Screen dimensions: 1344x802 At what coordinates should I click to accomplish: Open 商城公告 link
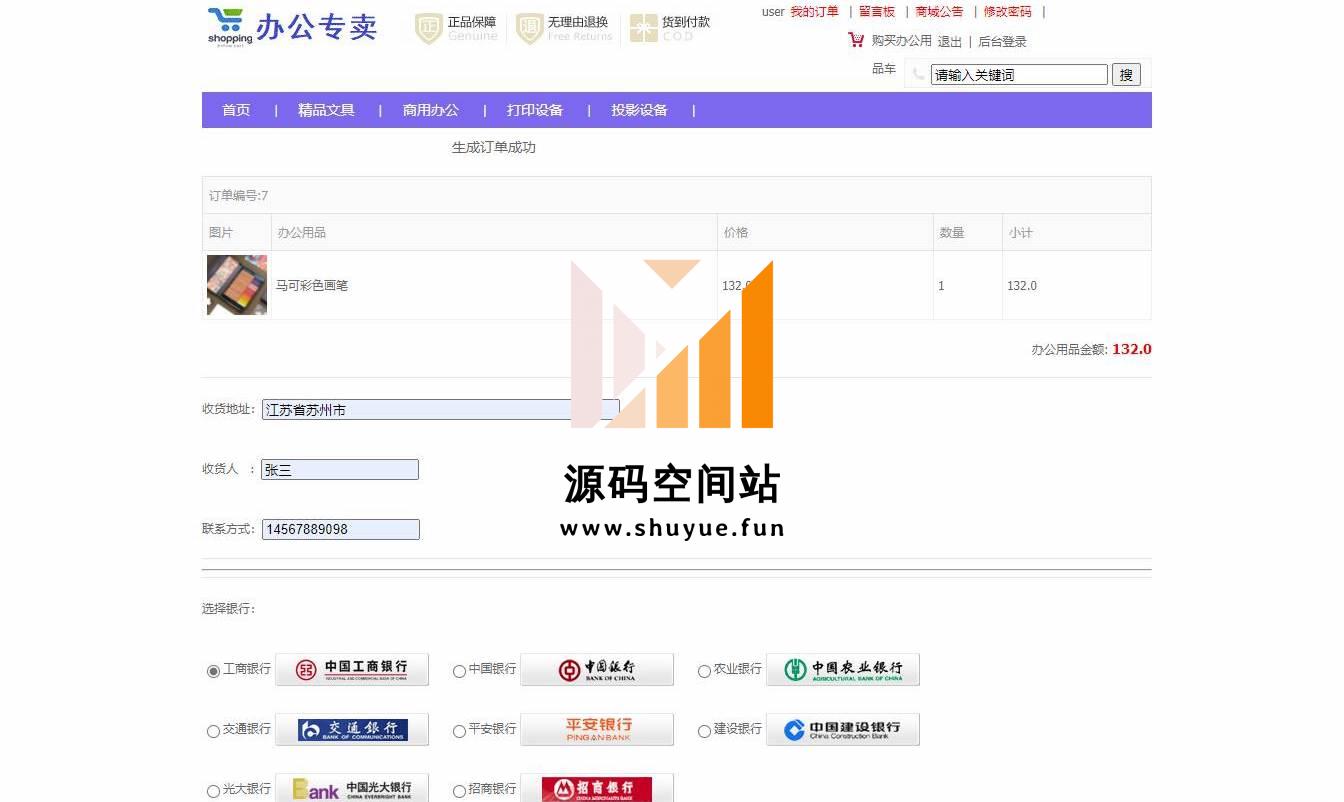click(x=940, y=12)
